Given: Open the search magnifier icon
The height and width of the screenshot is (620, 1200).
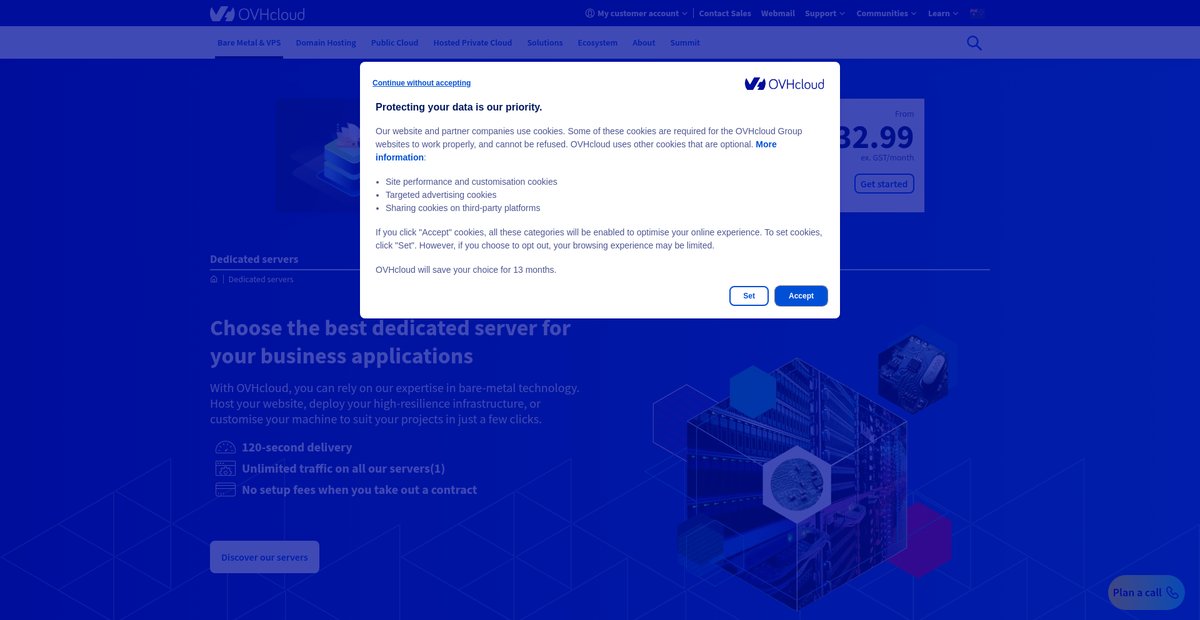Looking at the screenshot, I should coord(974,43).
